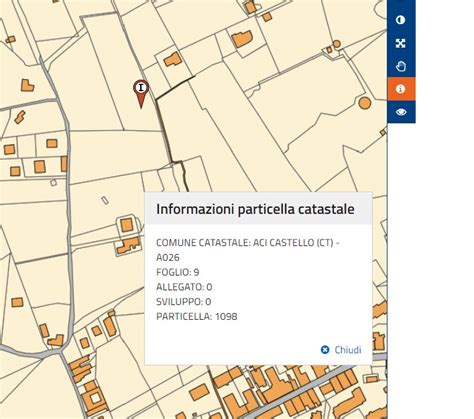The image size is (474, 419).
Task: Click the red map marker pin
Action: 141,94
